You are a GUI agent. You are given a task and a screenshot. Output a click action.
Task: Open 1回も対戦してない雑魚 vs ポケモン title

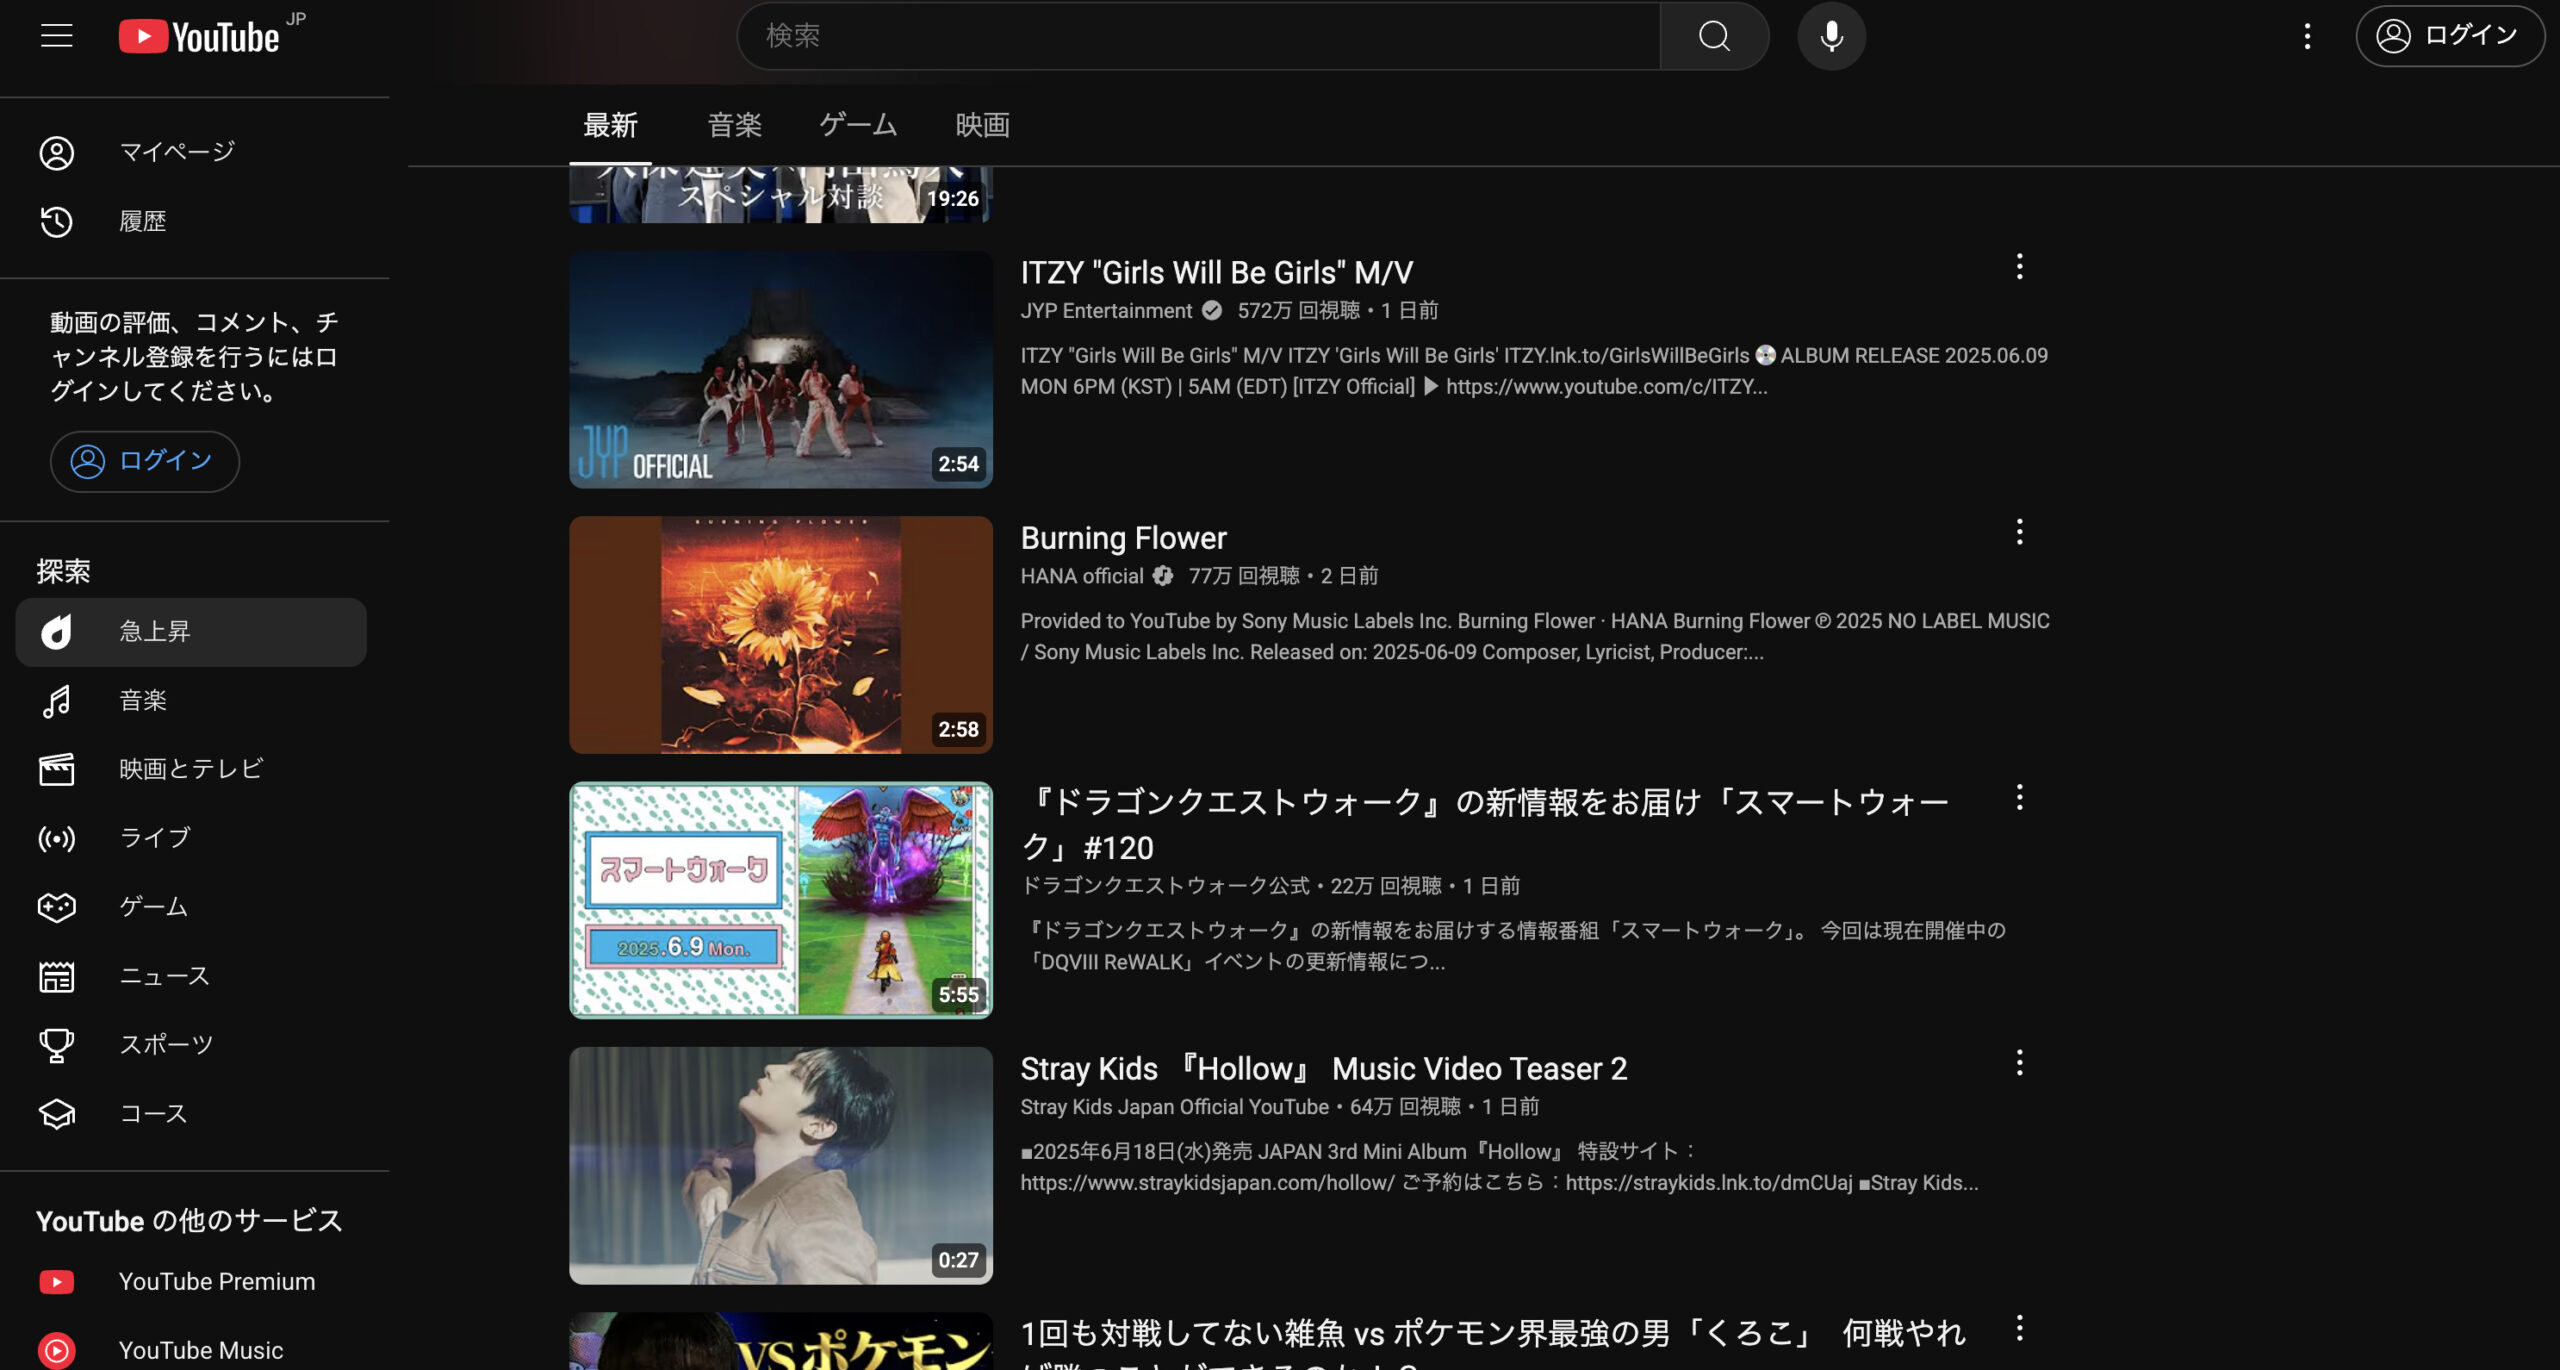click(1492, 1340)
